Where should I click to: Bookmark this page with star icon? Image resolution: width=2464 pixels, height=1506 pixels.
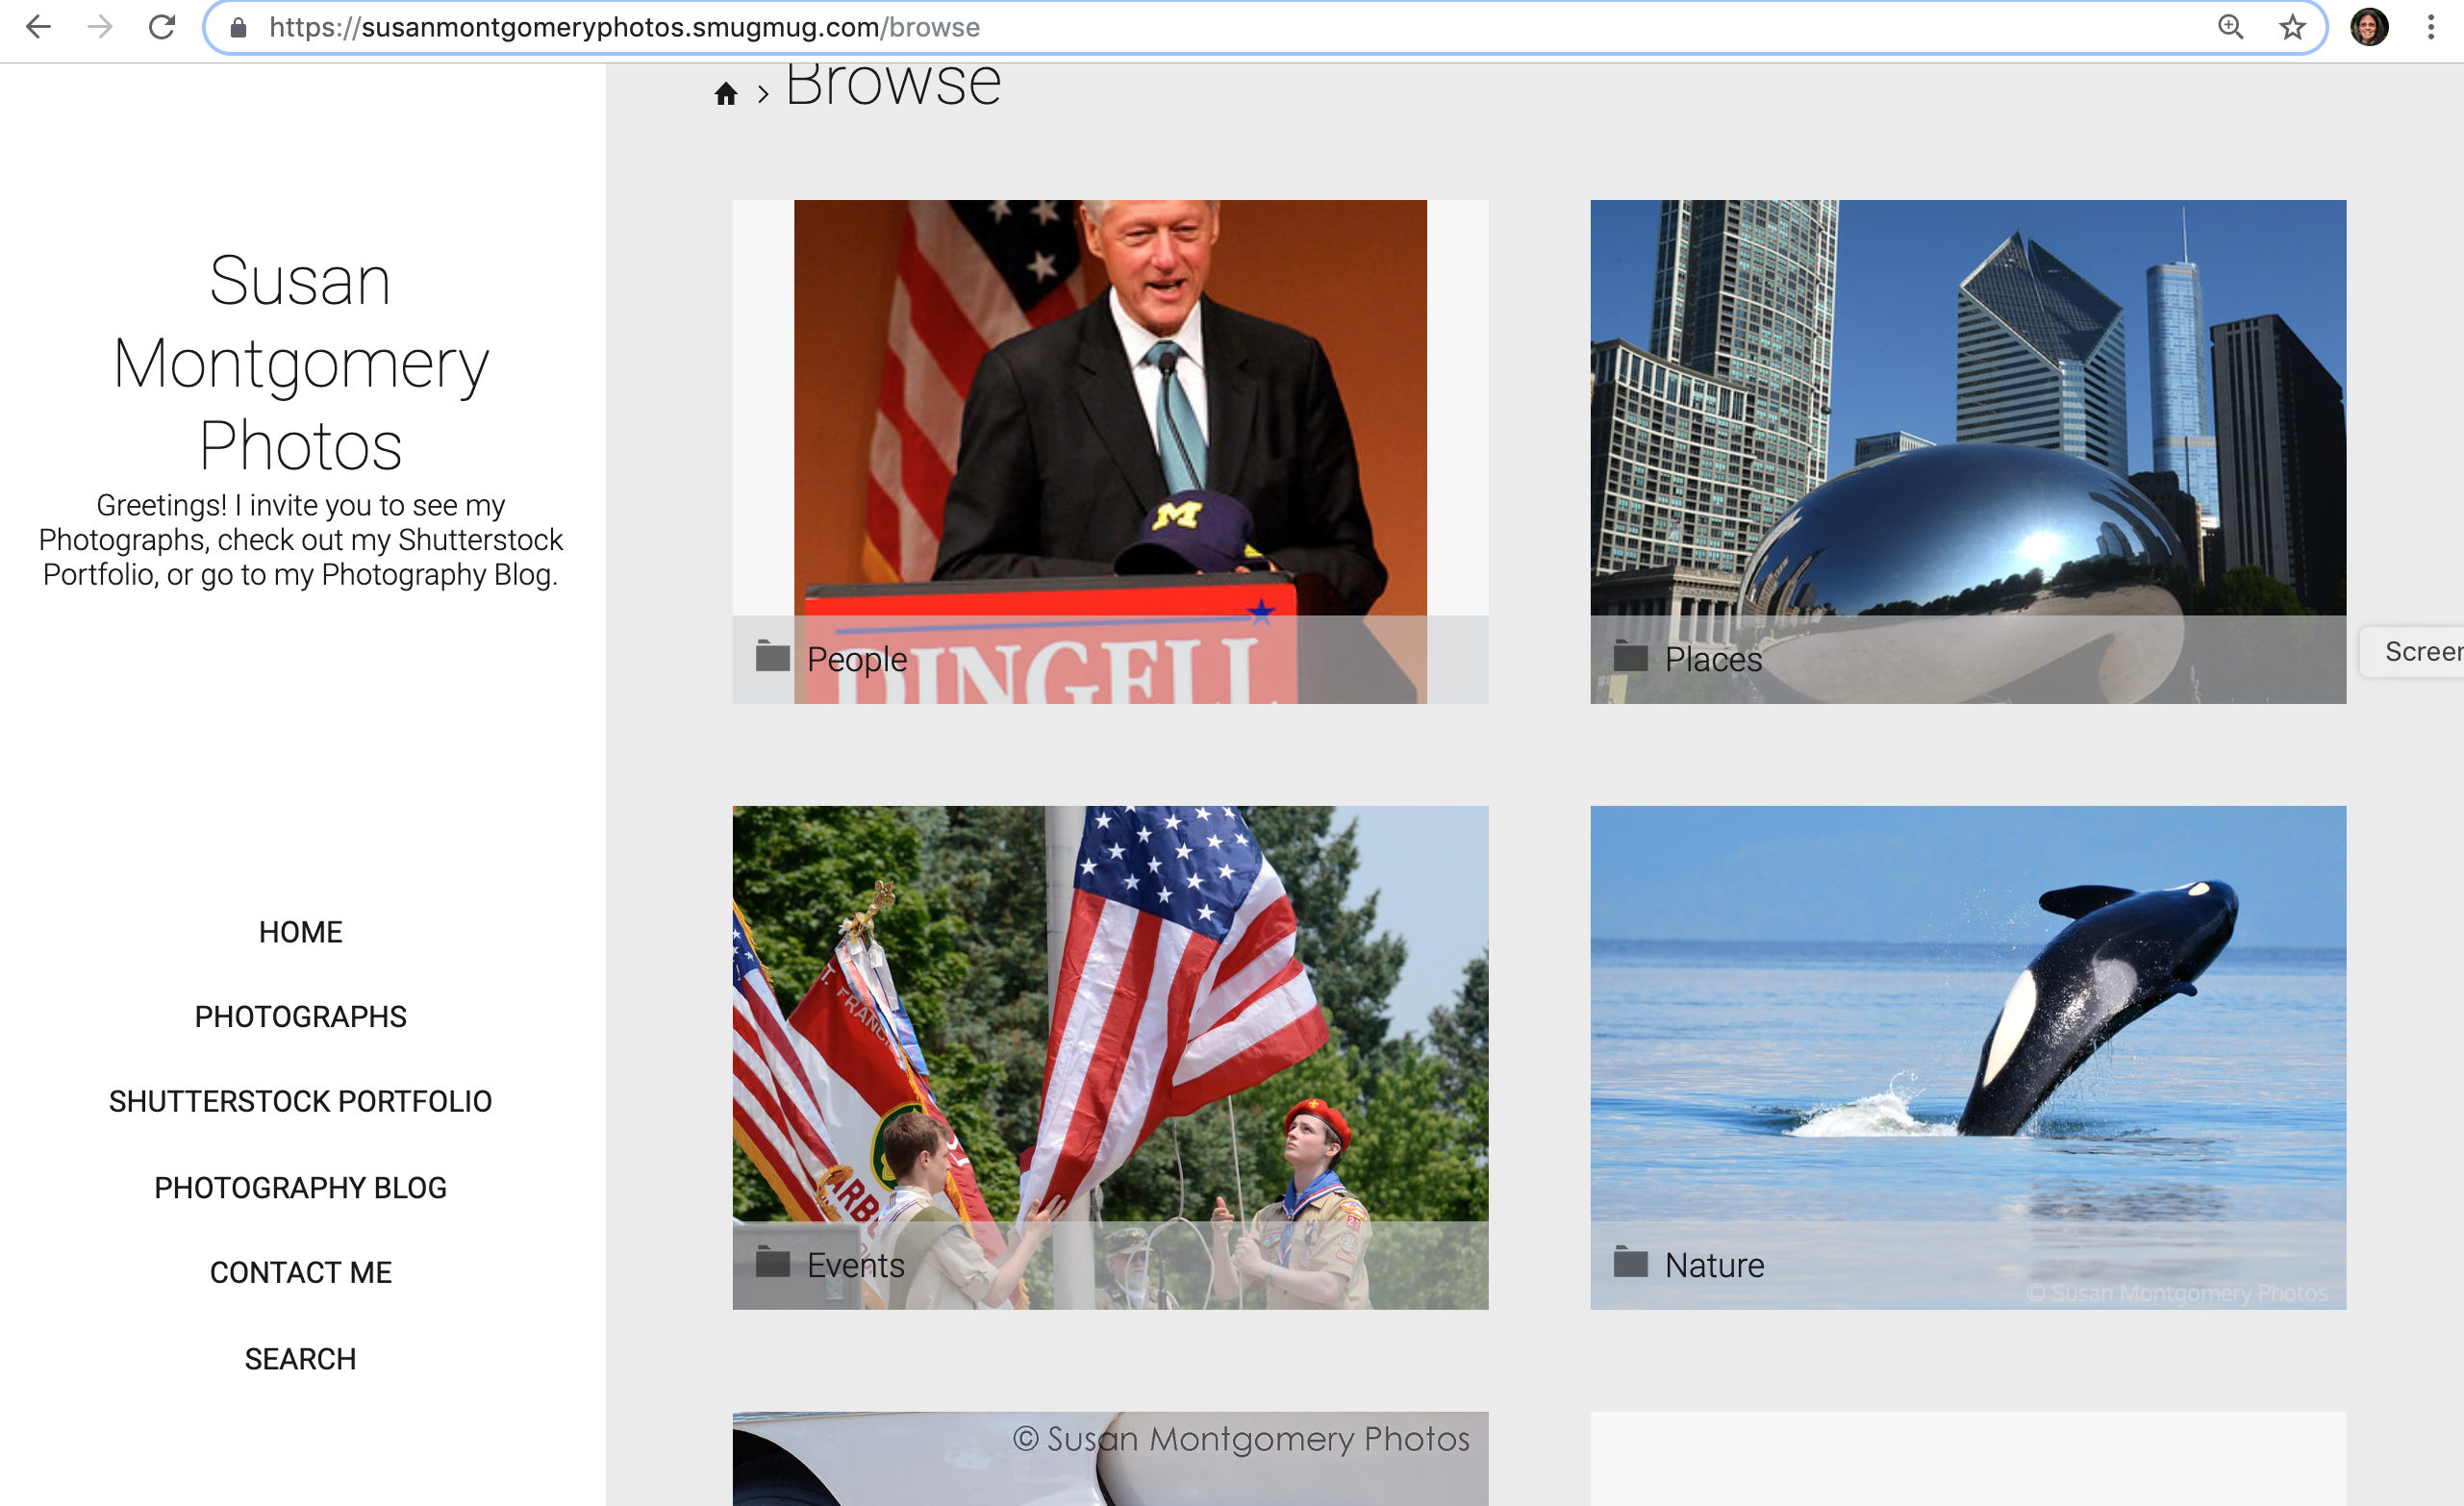coord(2292,27)
